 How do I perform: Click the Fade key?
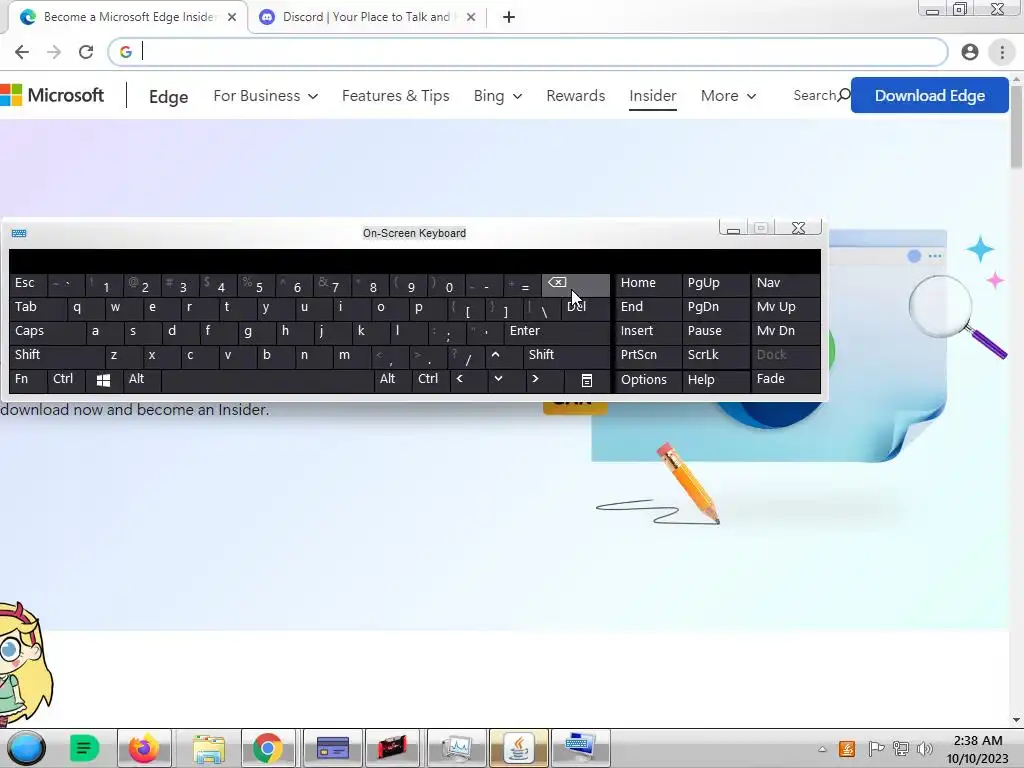click(x=786, y=379)
